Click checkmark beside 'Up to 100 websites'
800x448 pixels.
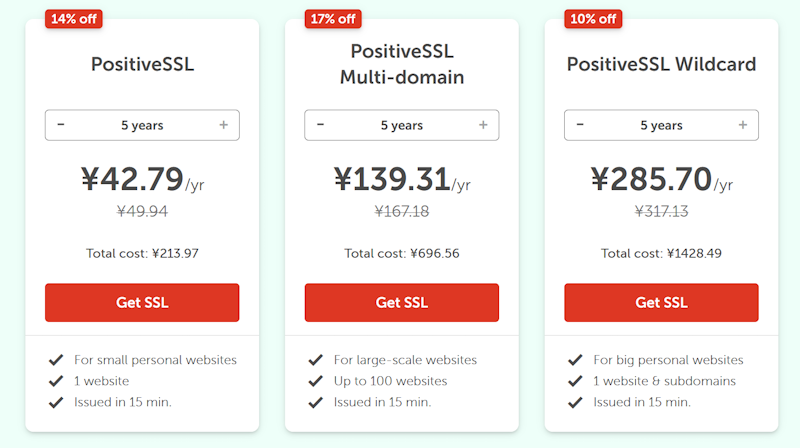click(x=316, y=381)
